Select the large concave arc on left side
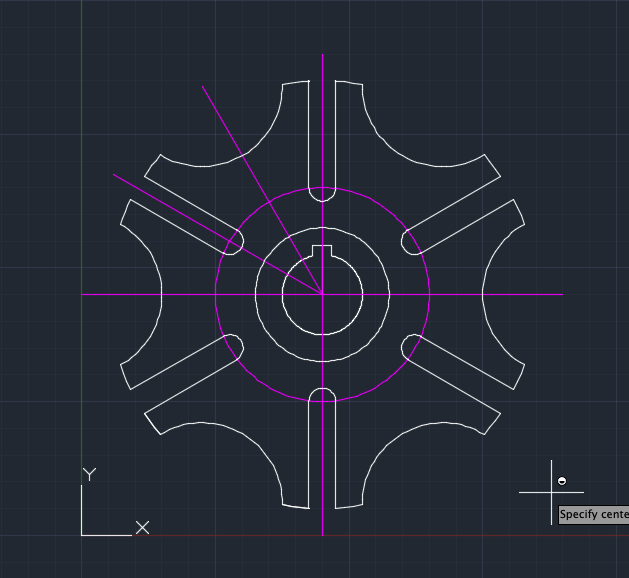 click(161, 294)
